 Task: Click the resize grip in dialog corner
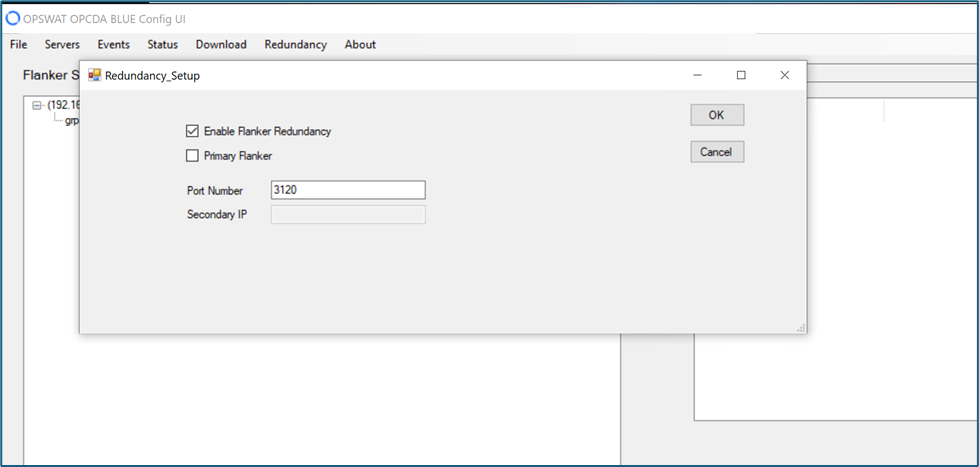click(800, 327)
